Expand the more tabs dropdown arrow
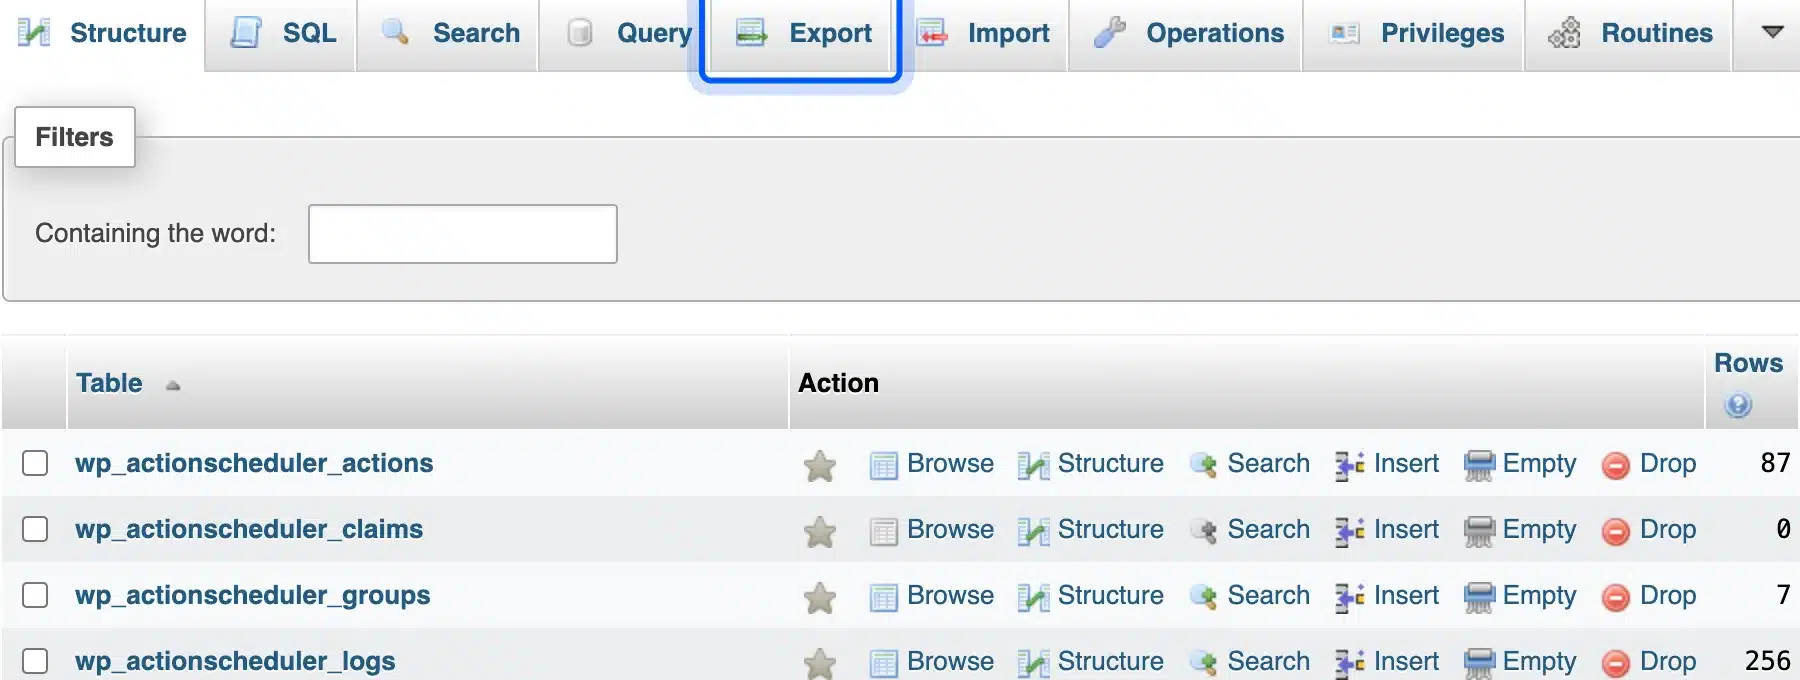 1772,32
